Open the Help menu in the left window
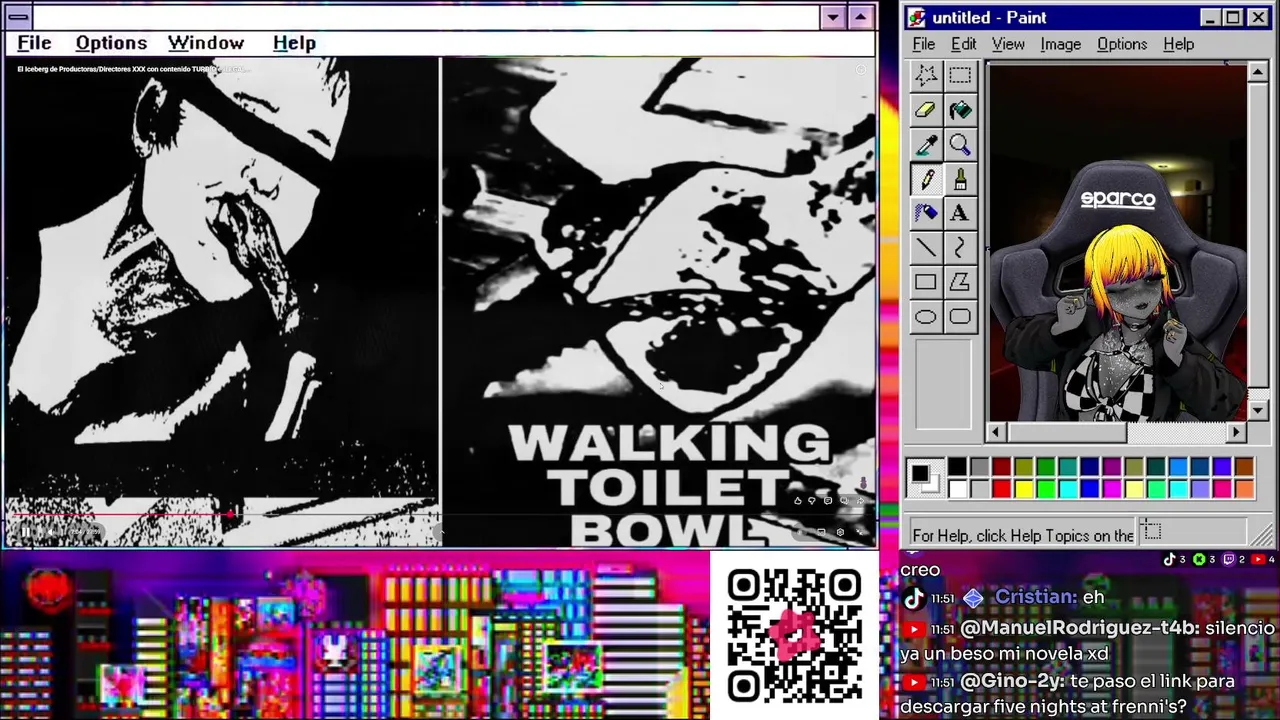1280x720 pixels. tap(294, 43)
